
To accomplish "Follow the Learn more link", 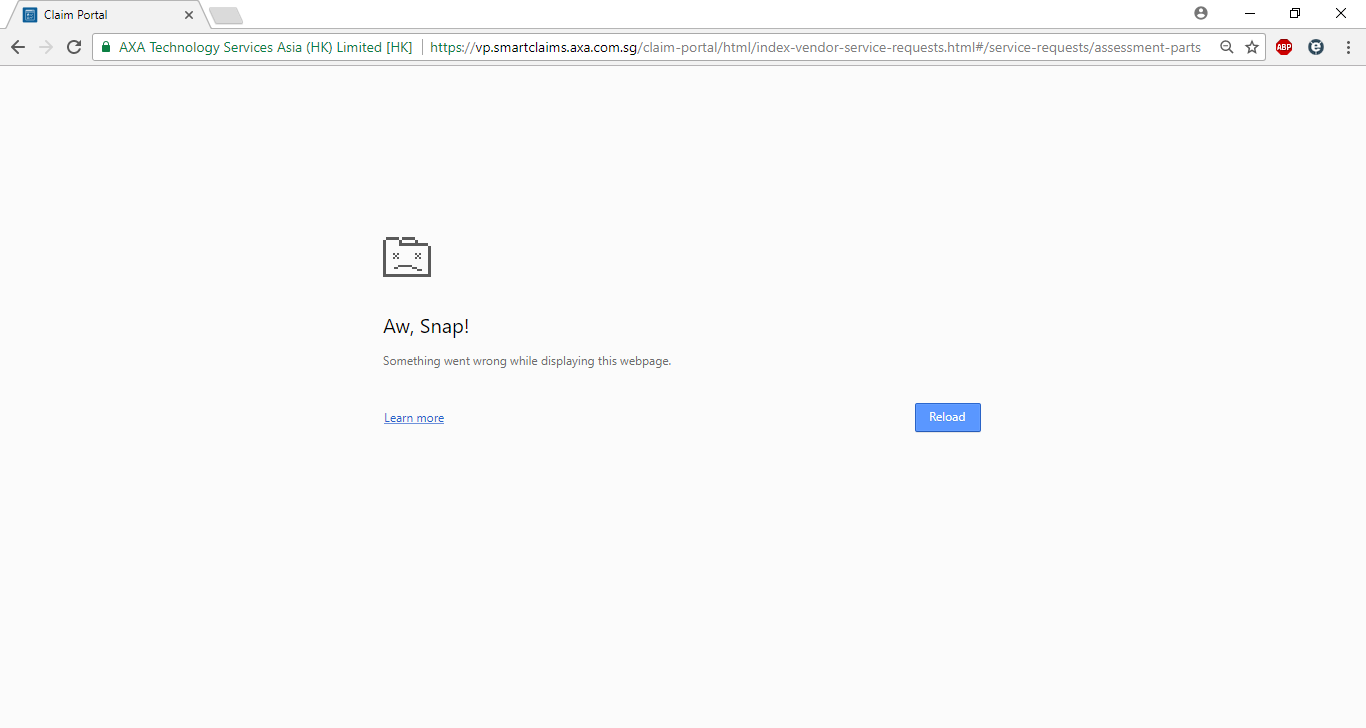I will 414,418.
